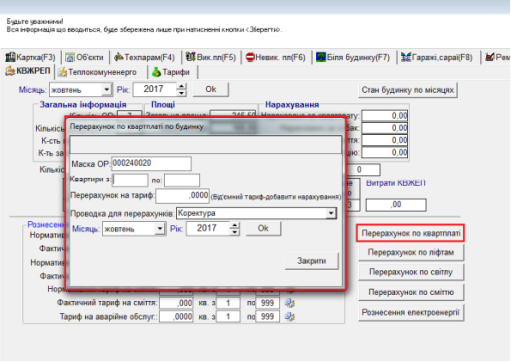This screenshot has width=511, height=362.
Task: Click the Закрити button in dialog
Action: coord(312,261)
